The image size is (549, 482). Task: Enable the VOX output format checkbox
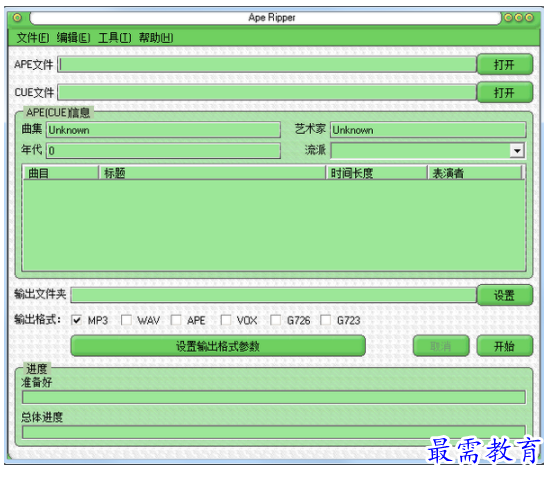point(226,320)
